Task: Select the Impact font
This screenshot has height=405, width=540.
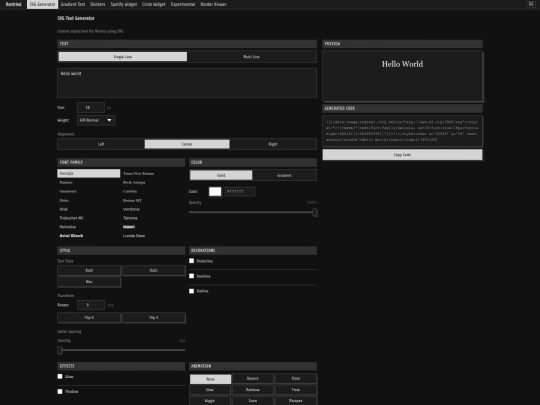Action: coord(153,227)
